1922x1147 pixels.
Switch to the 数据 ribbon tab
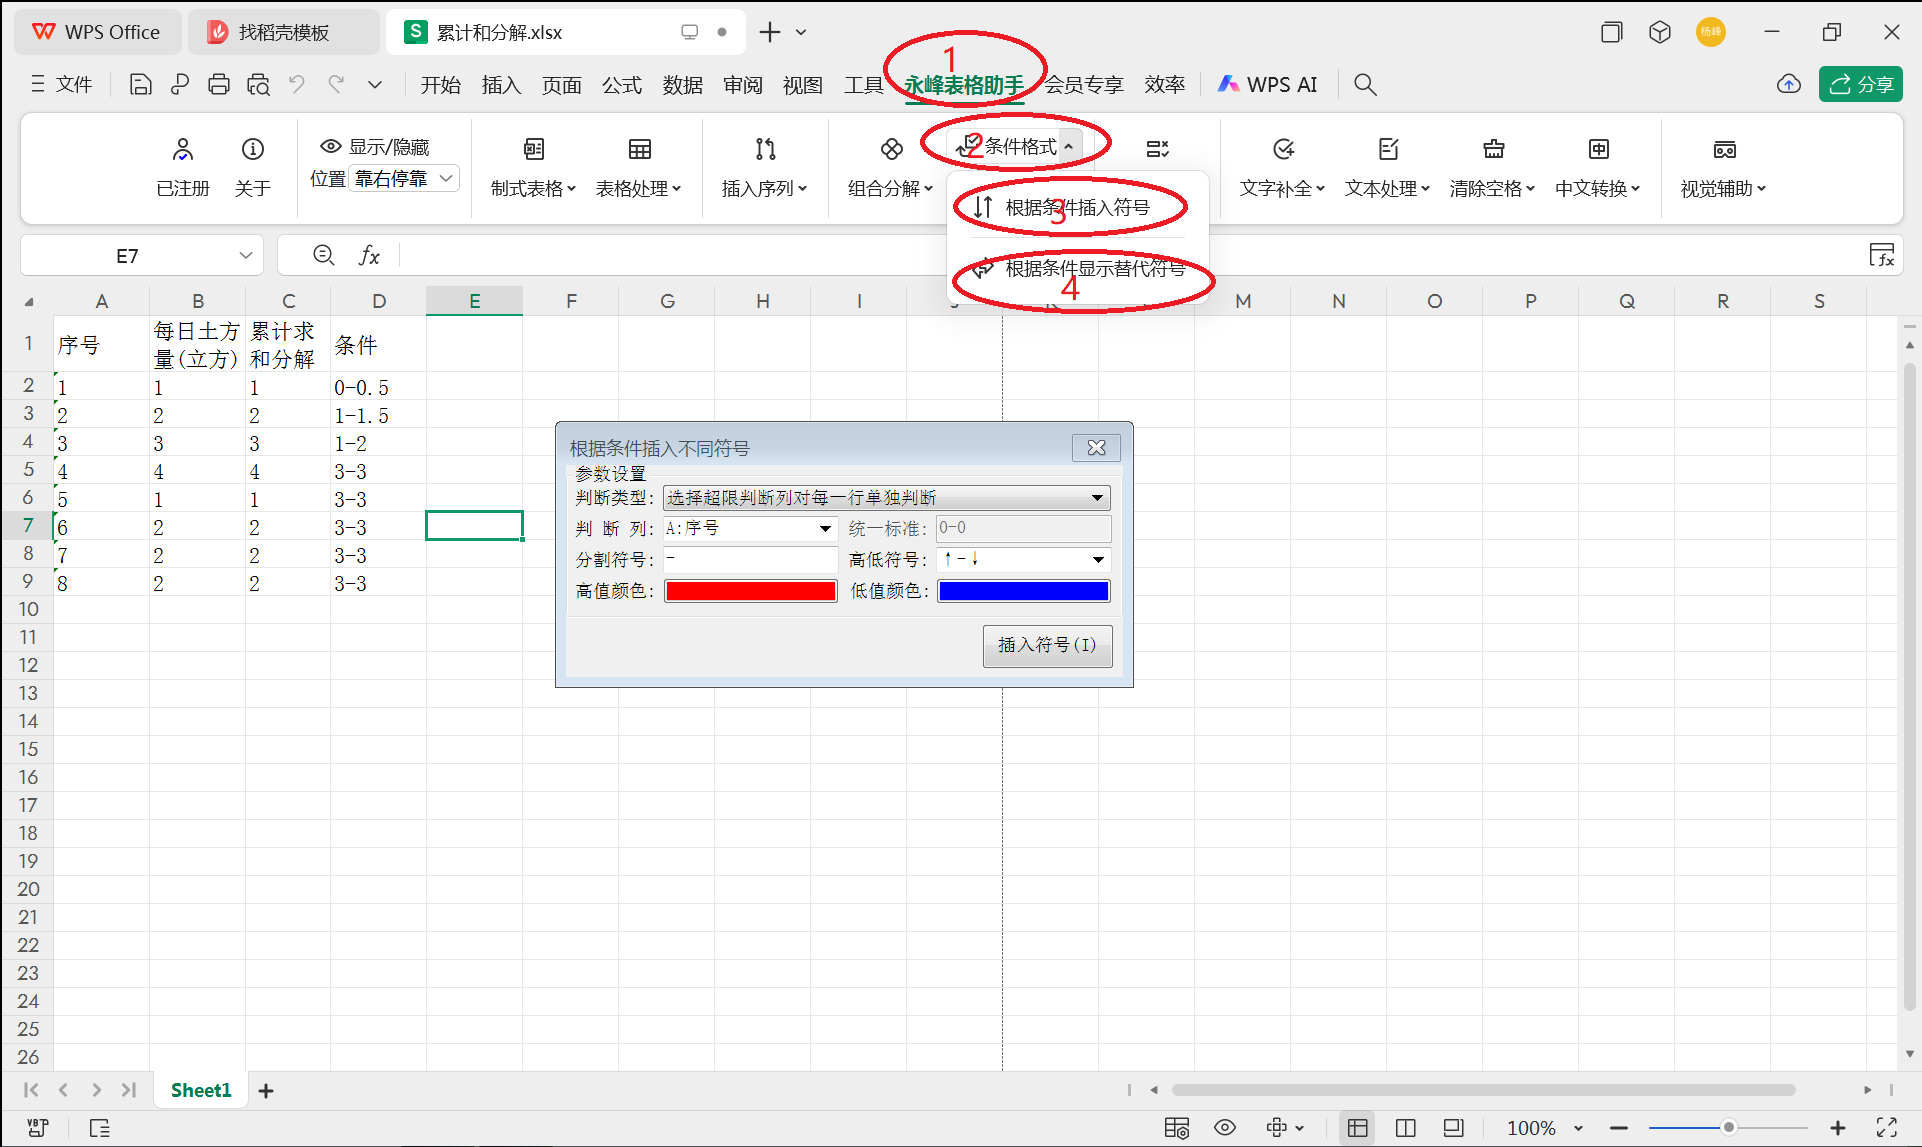[x=683, y=84]
